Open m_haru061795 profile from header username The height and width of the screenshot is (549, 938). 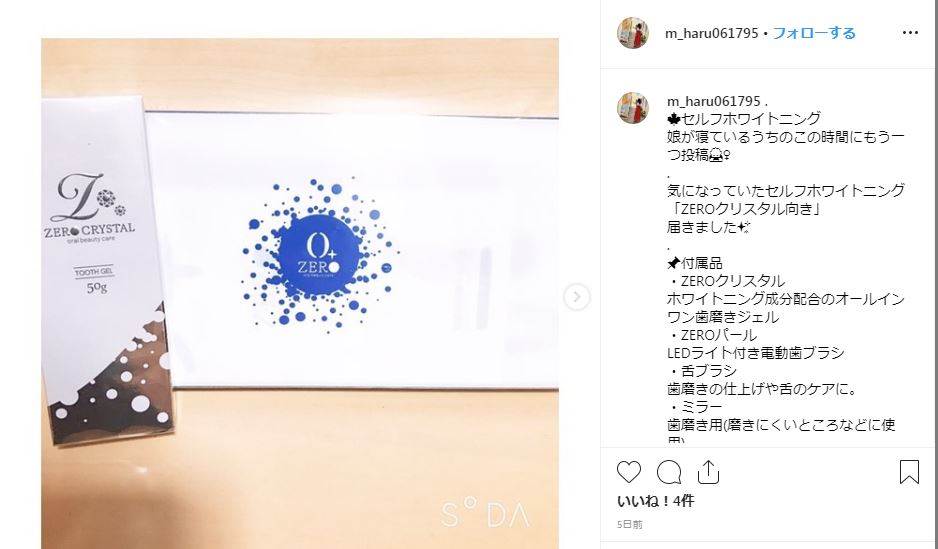coord(712,33)
